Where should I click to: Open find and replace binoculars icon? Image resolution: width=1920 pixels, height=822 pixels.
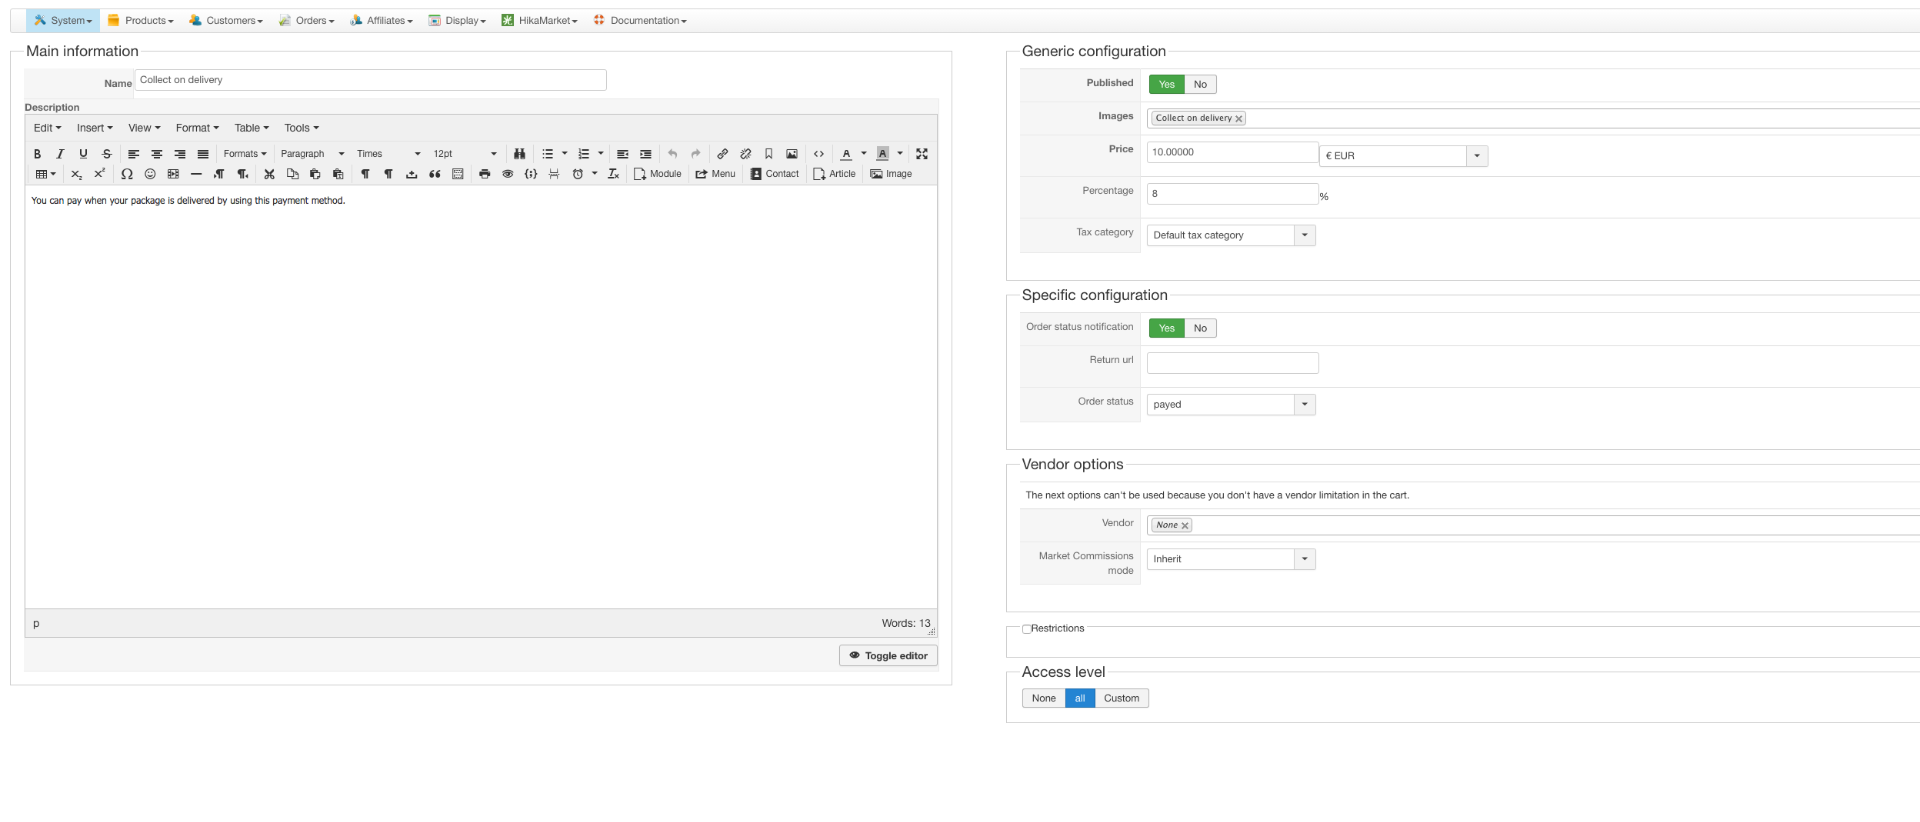(x=519, y=154)
